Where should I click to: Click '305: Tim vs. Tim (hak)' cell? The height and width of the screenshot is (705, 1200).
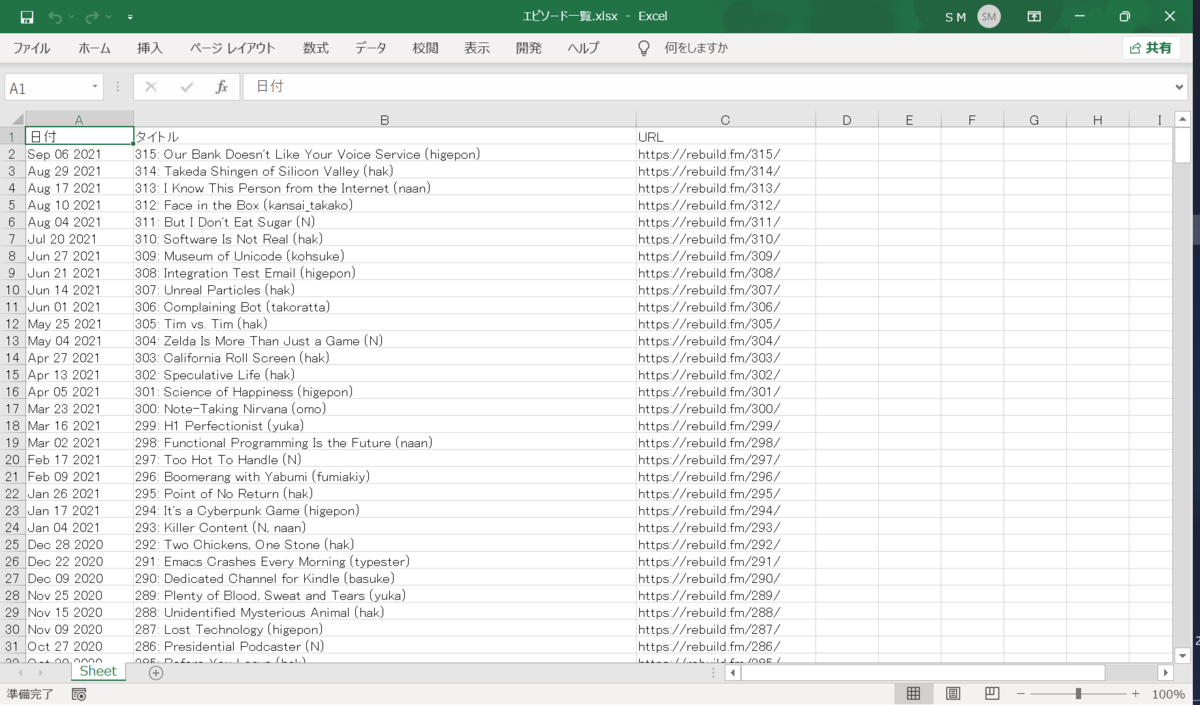coord(385,324)
